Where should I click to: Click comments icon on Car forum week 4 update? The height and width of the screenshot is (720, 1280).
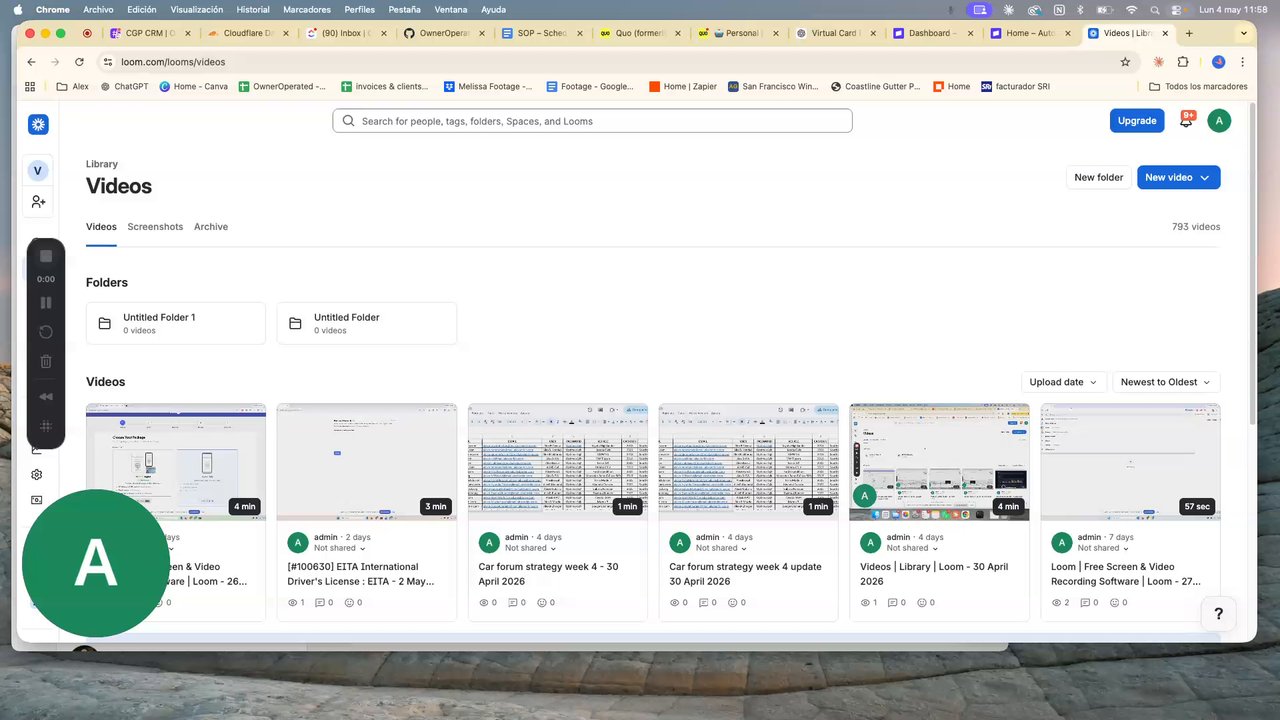pos(702,603)
